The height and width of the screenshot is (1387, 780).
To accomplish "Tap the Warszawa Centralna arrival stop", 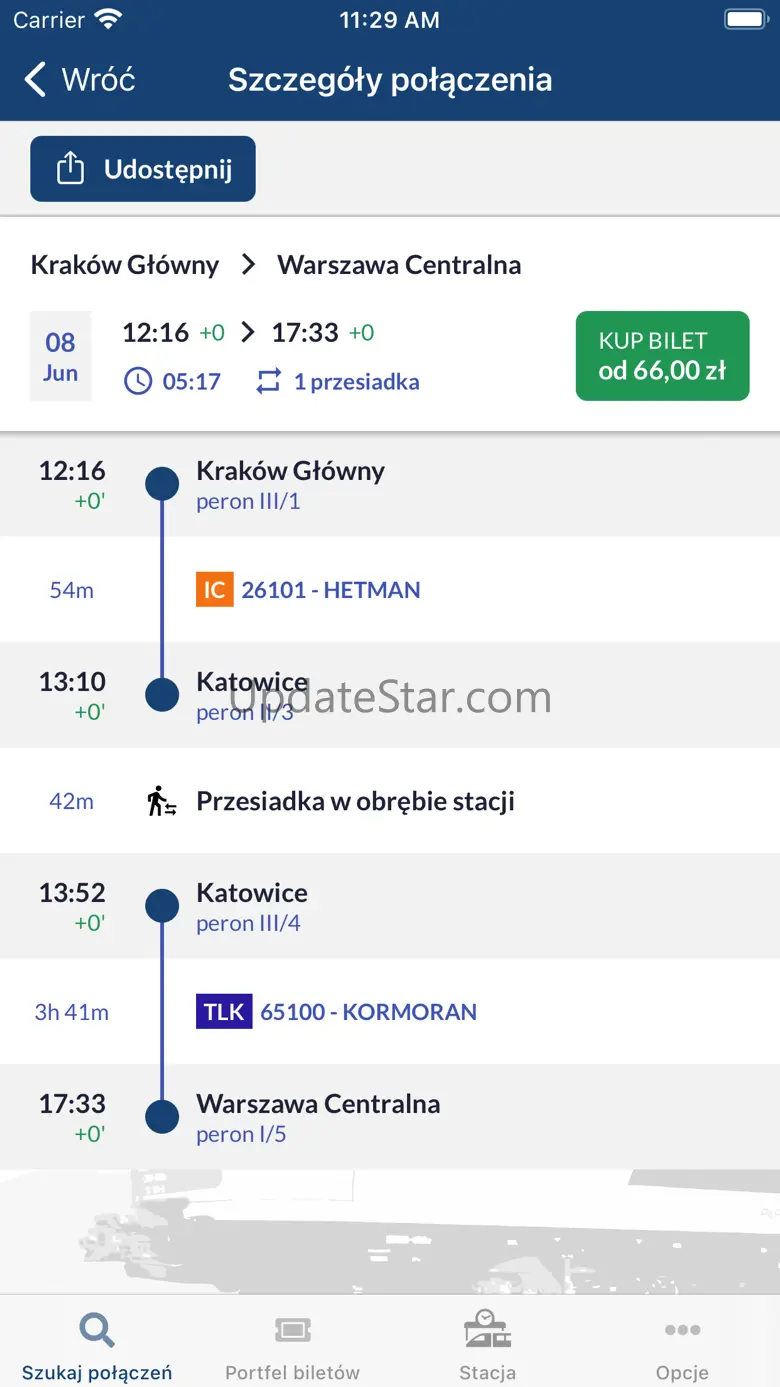I will (x=318, y=1104).
